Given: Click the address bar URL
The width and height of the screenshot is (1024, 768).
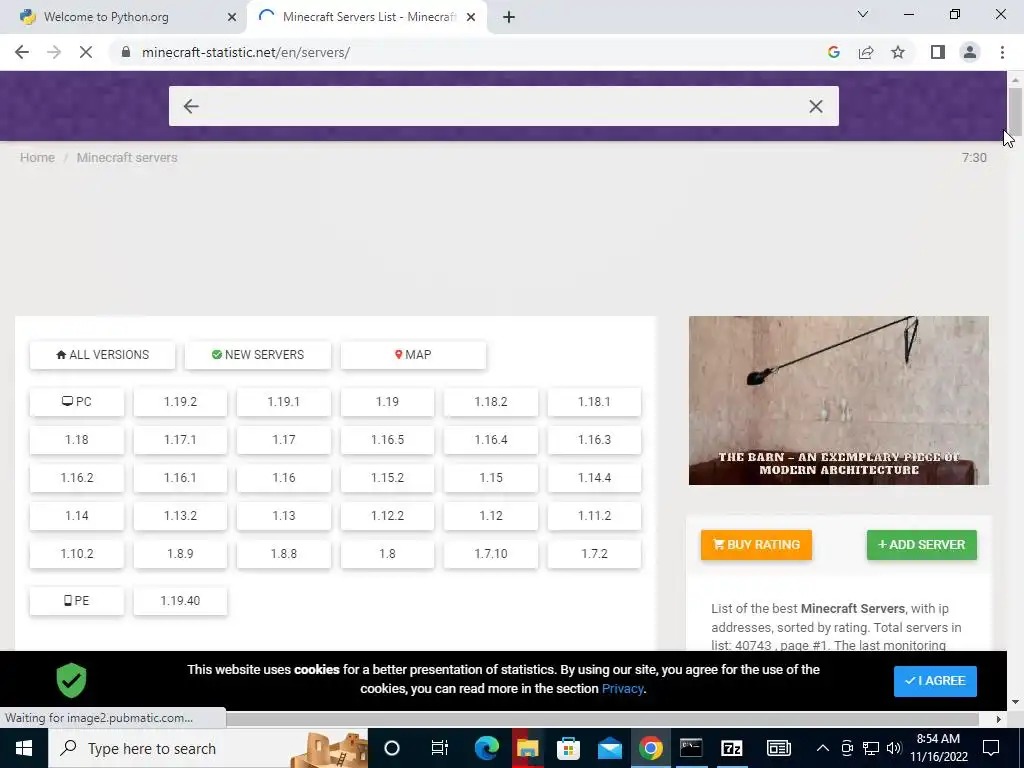Looking at the screenshot, I should coord(246,52).
